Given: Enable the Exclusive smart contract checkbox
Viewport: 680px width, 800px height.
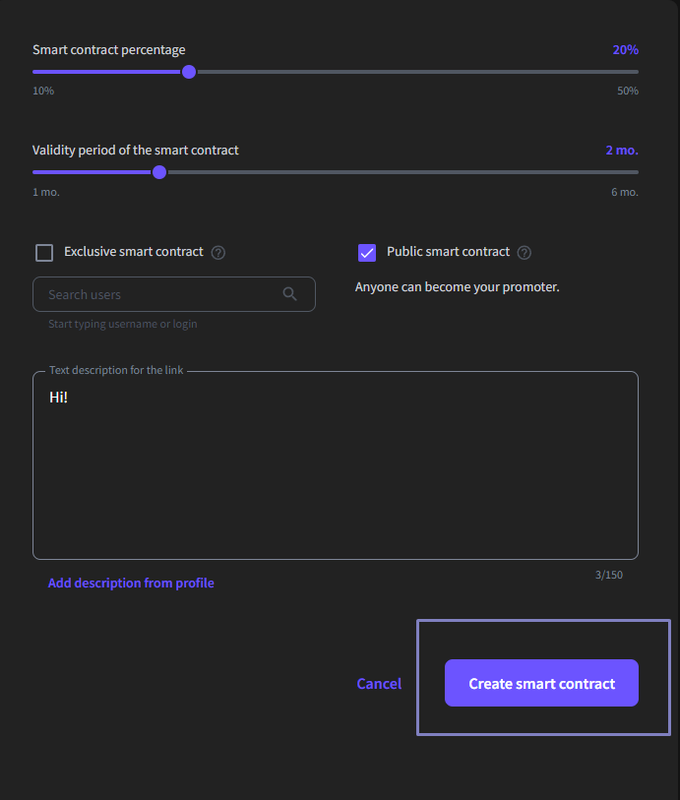Looking at the screenshot, I should click(44, 253).
